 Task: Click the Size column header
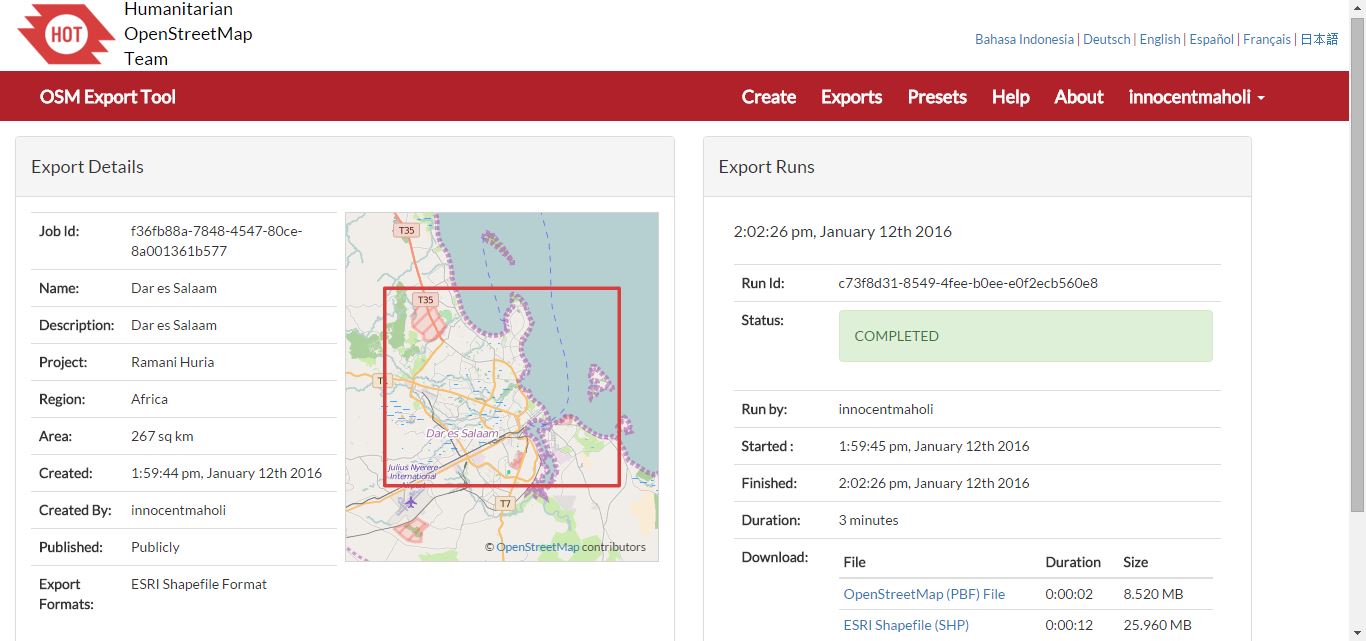1135,562
